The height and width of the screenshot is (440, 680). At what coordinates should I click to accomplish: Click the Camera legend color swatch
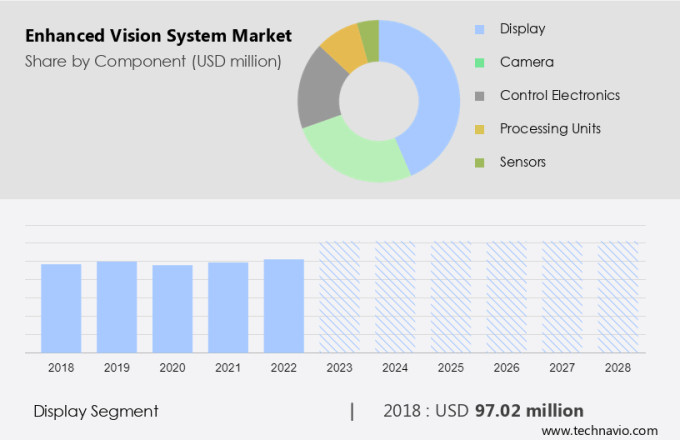pos(481,62)
